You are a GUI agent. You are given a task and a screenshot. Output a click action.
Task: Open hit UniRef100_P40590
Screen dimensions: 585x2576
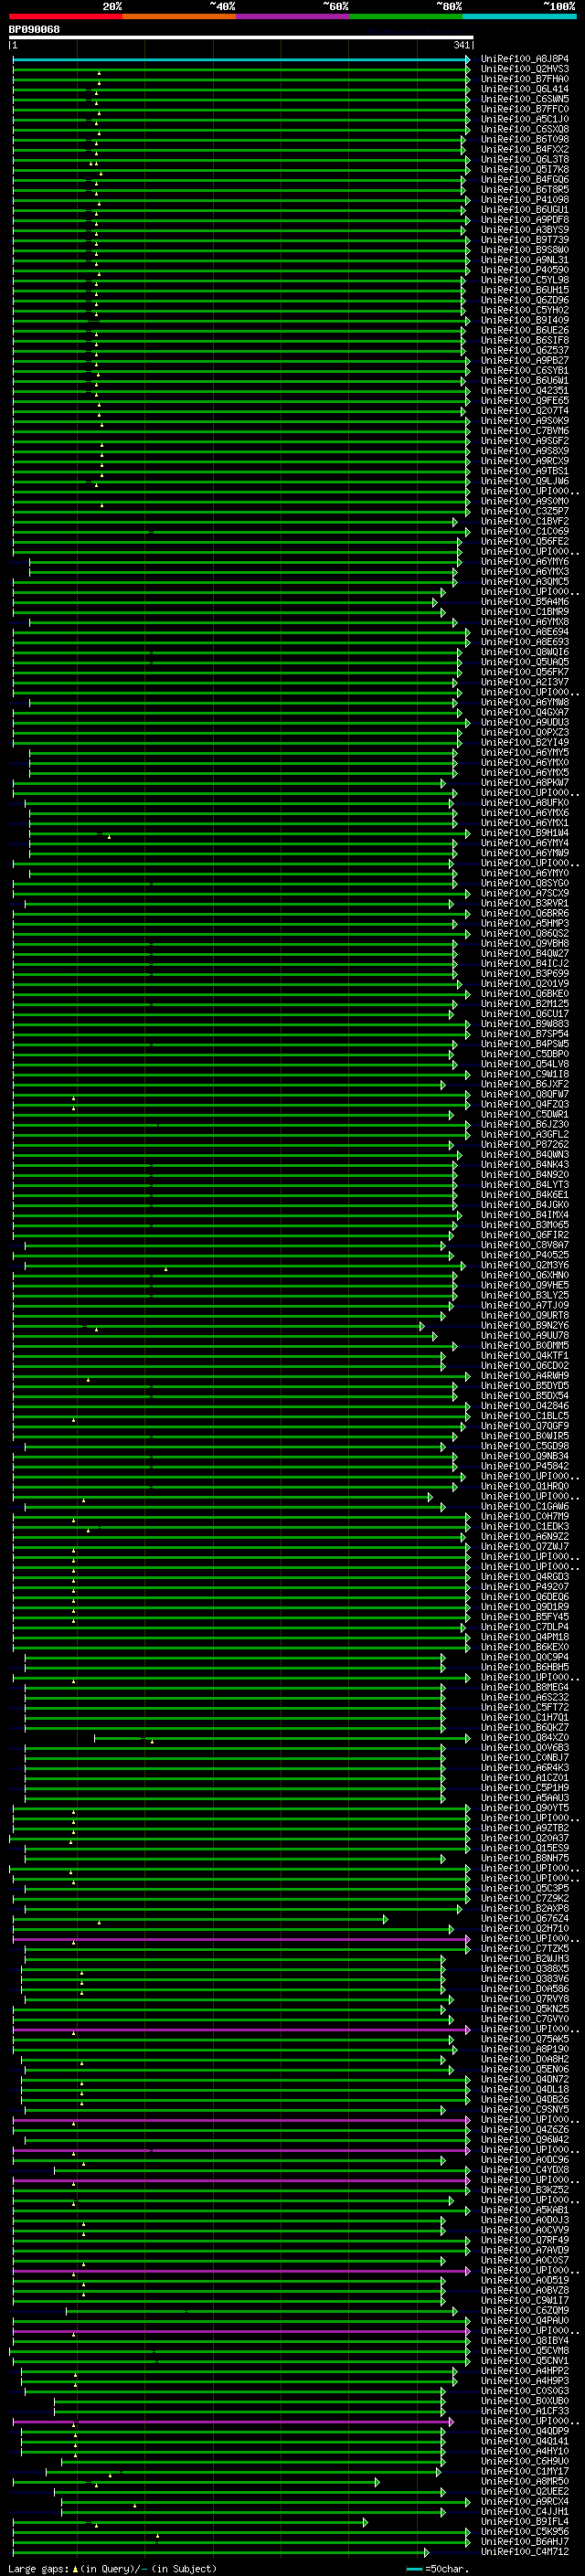click(x=525, y=270)
